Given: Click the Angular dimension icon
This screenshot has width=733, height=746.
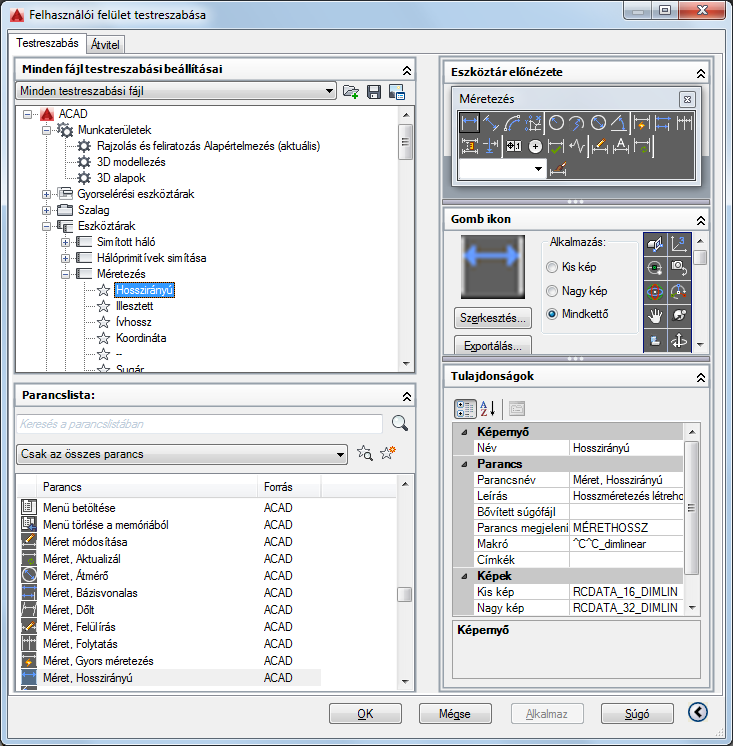Looking at the screenshot, I should (618, 123).
